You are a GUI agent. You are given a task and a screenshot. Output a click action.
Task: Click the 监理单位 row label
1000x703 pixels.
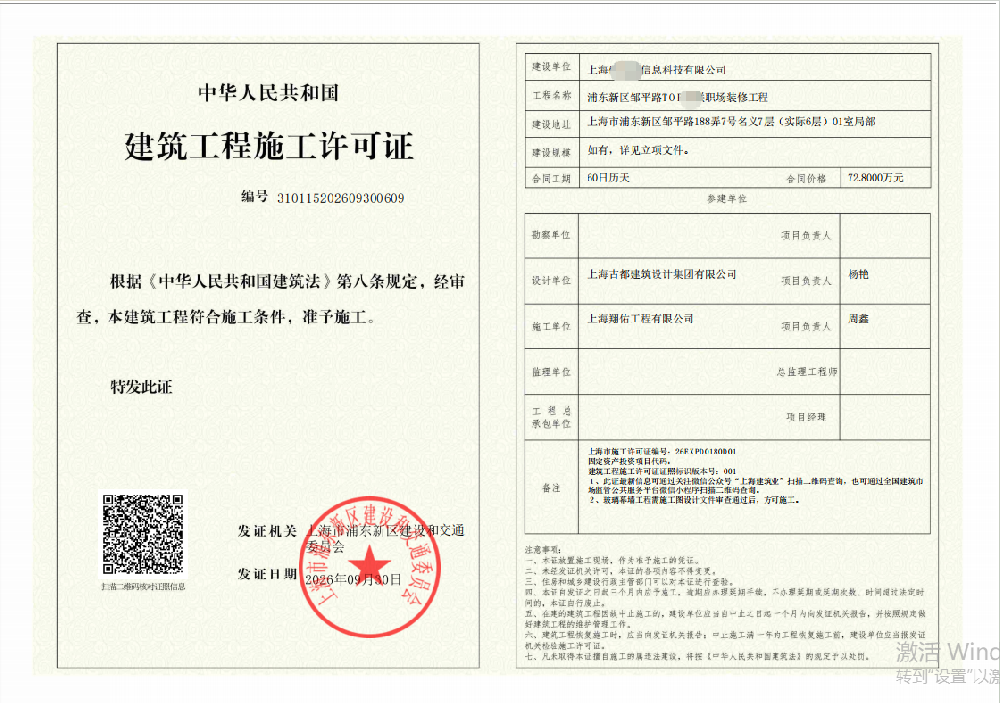pyautogui.click(x=551, y=372)
